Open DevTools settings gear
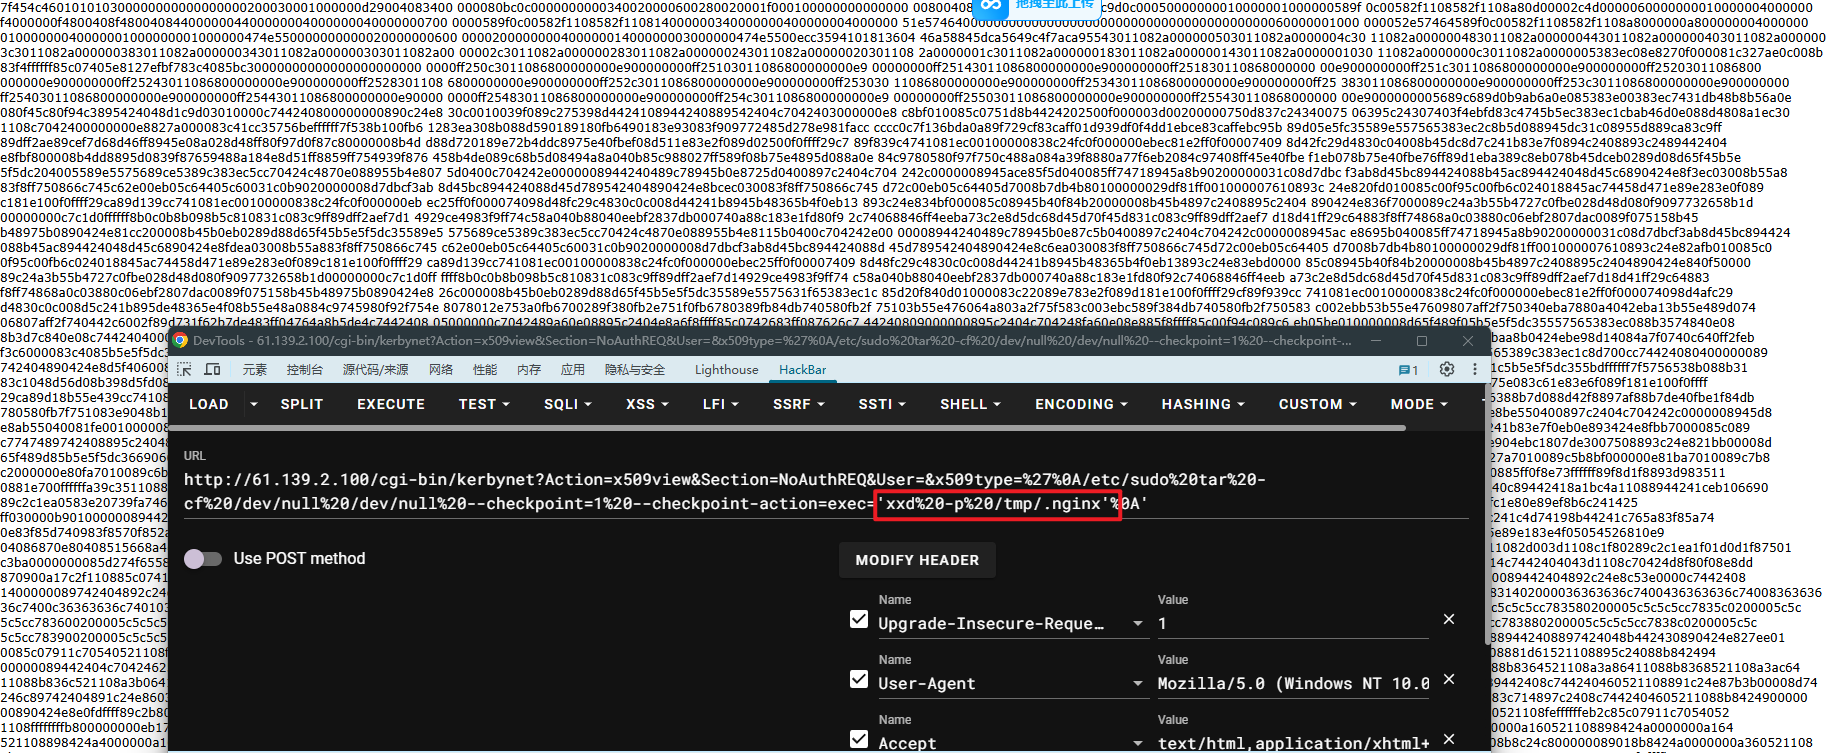 [x=1447, y=369]
